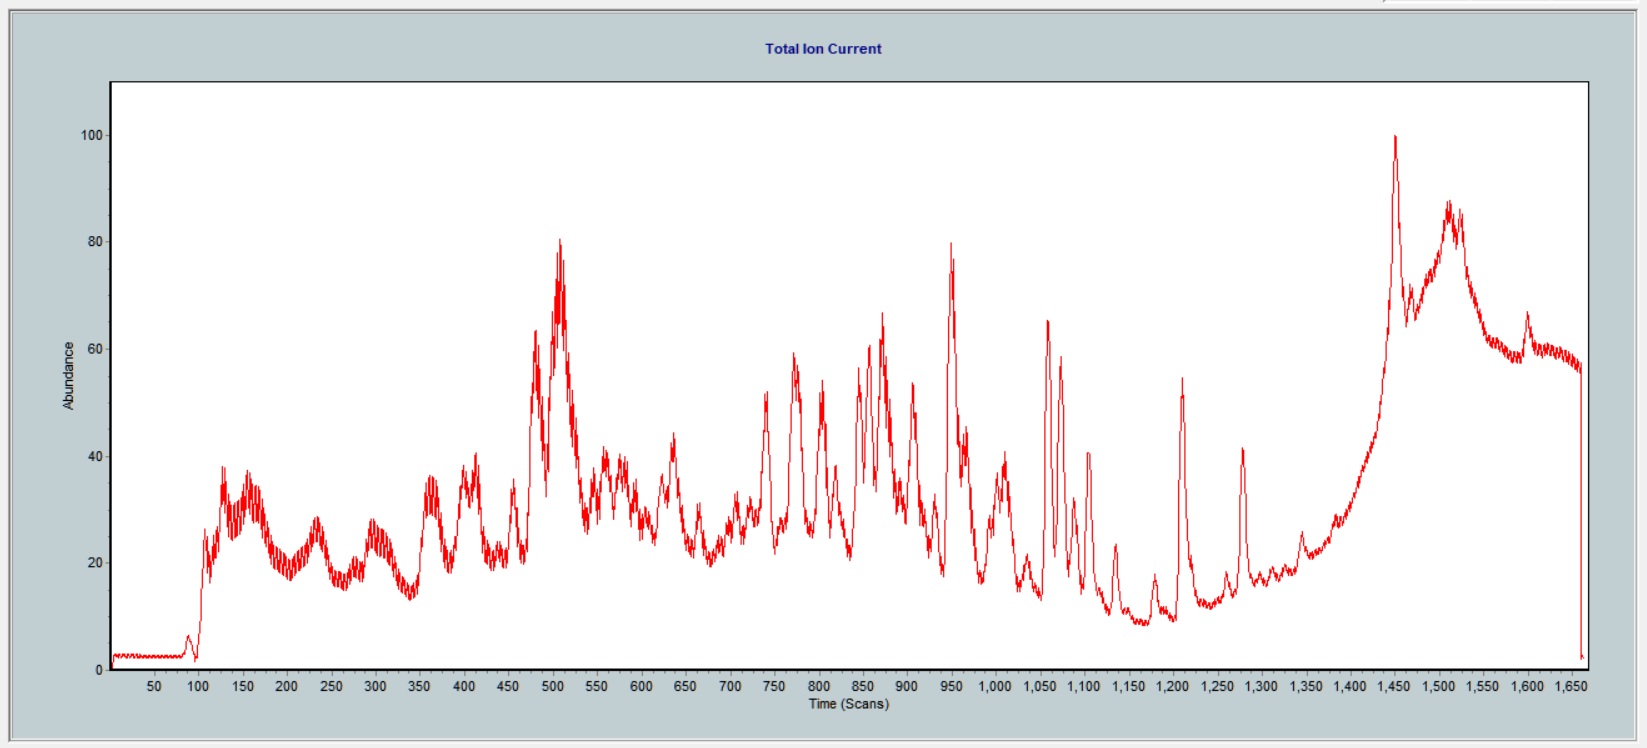
Task: Click the broad peak top near scan 1,510
Action: point(1448,204)
